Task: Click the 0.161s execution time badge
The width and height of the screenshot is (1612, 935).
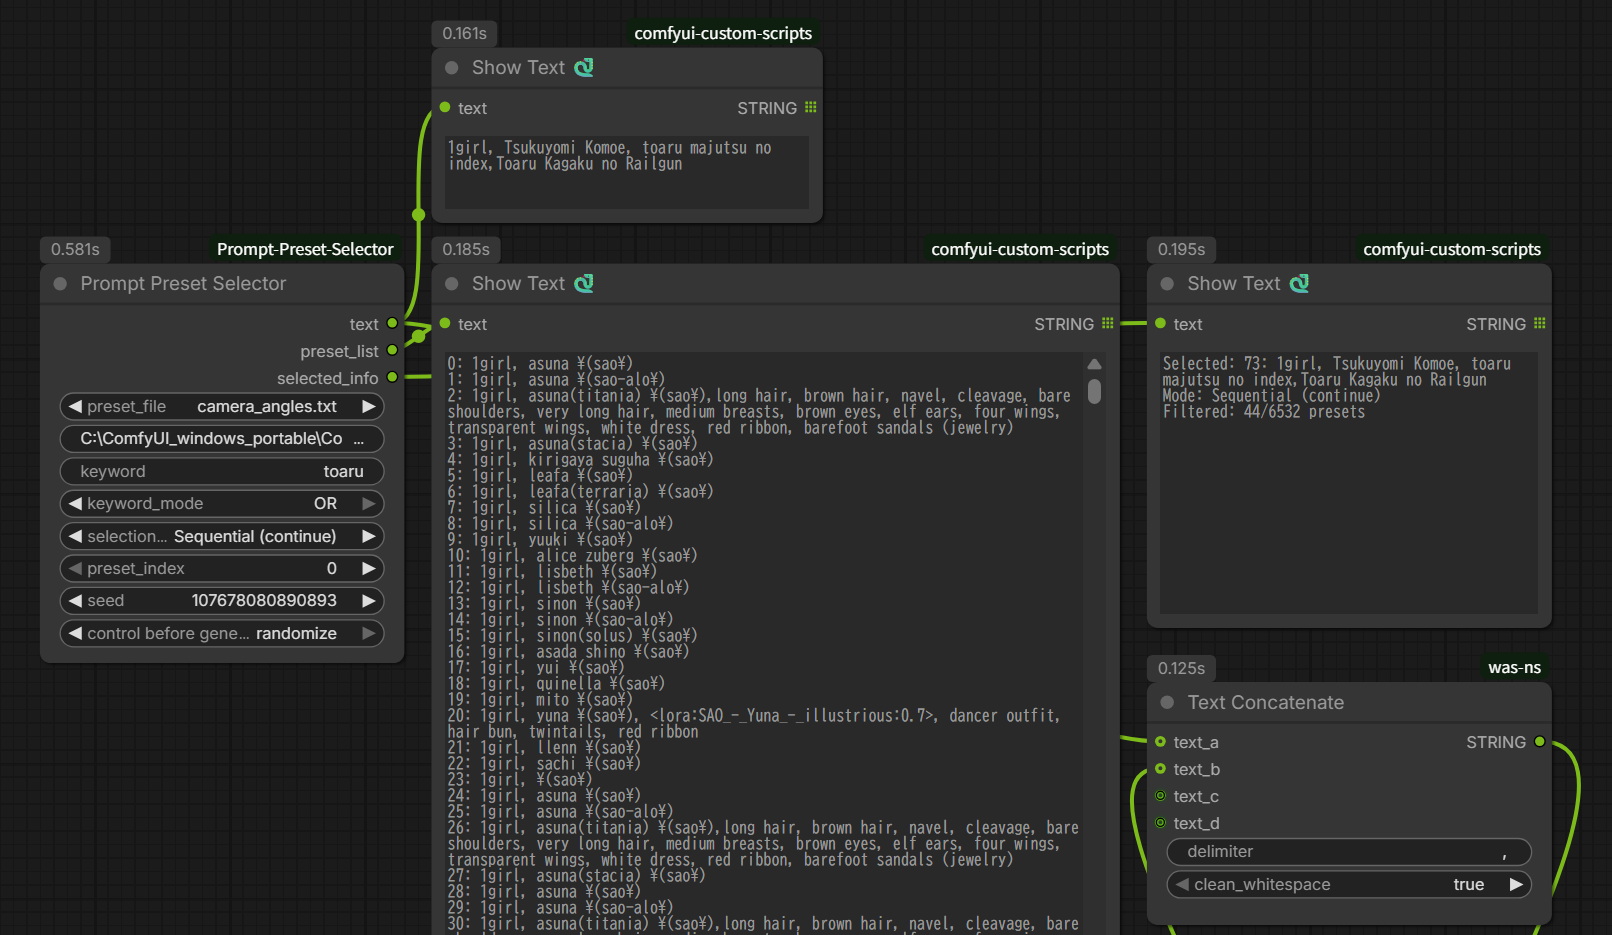Action: pyautogui.click(x=465, y=33)
